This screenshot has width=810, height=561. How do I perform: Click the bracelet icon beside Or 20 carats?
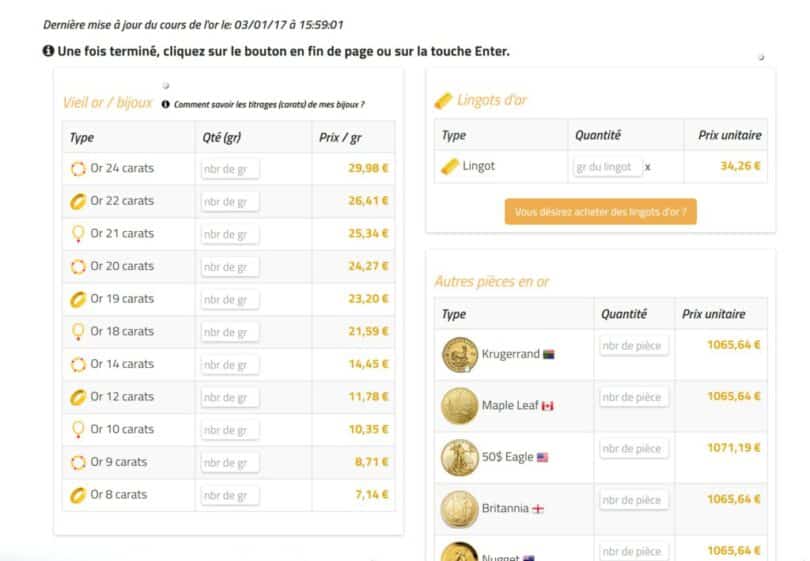tap(78, 267)
